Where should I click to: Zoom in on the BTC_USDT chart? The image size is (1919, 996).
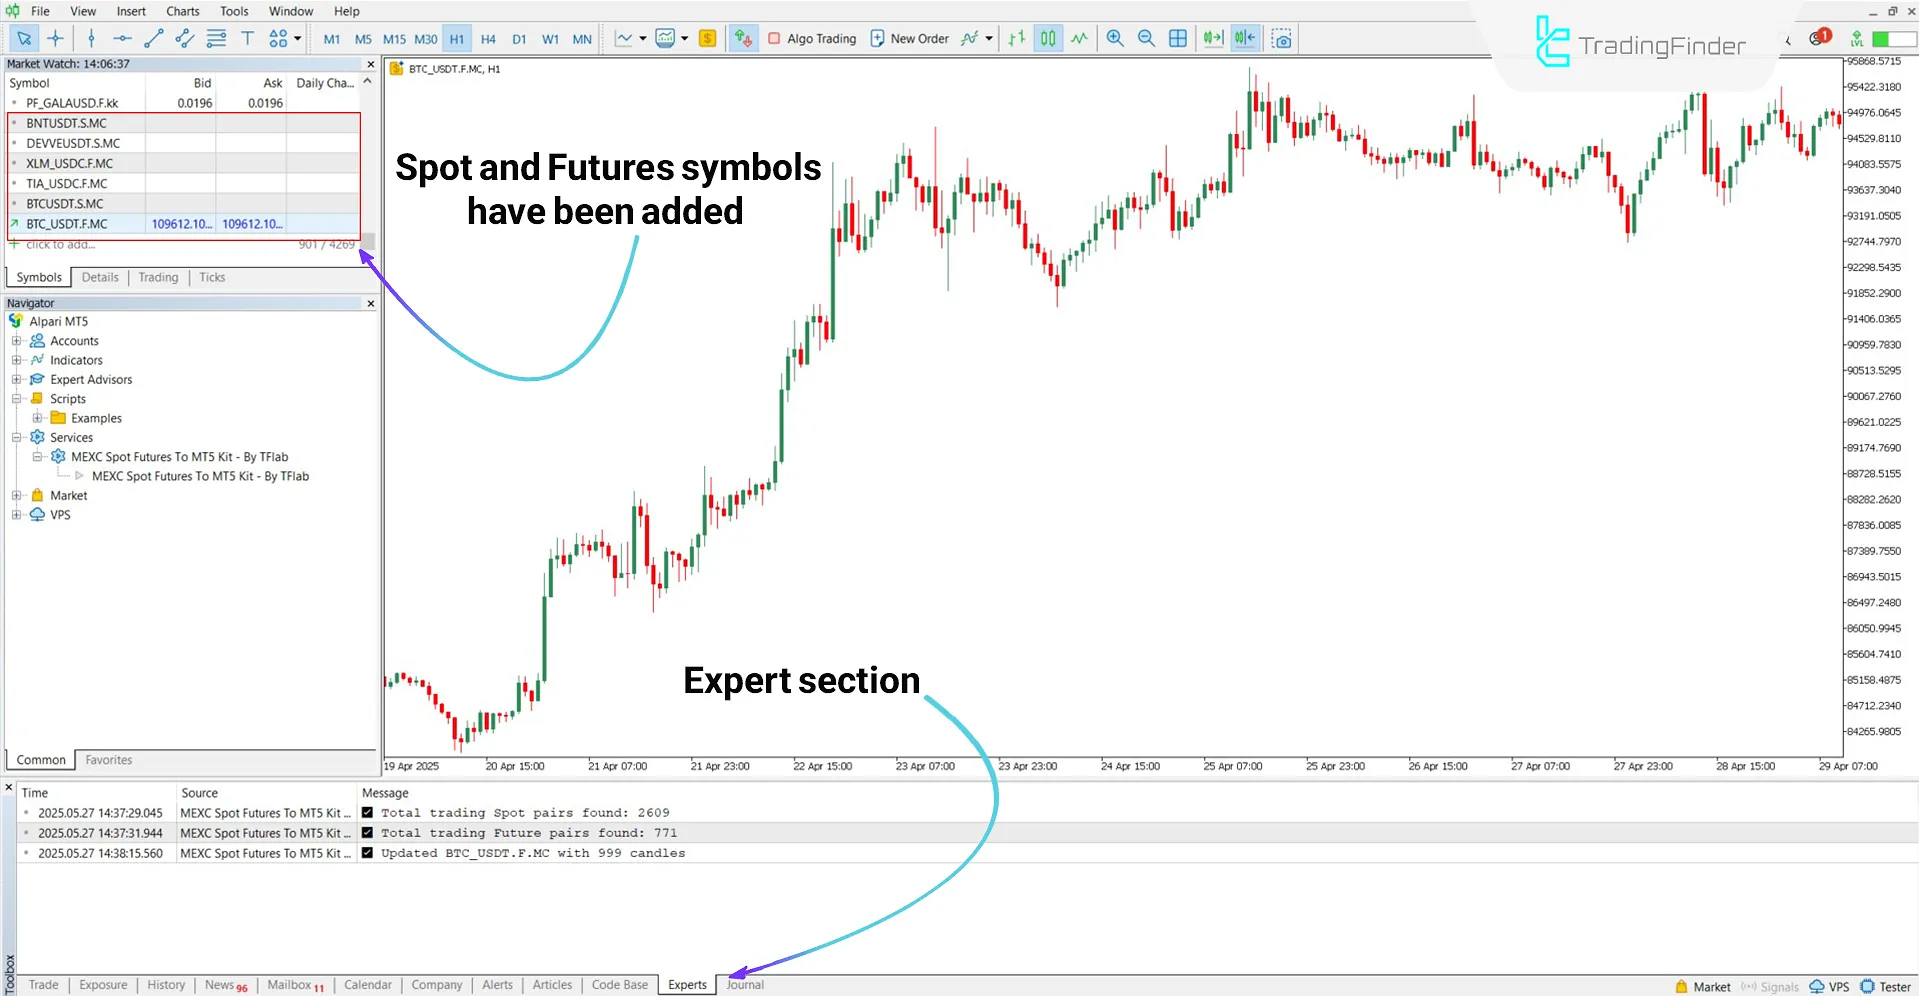1114,38
